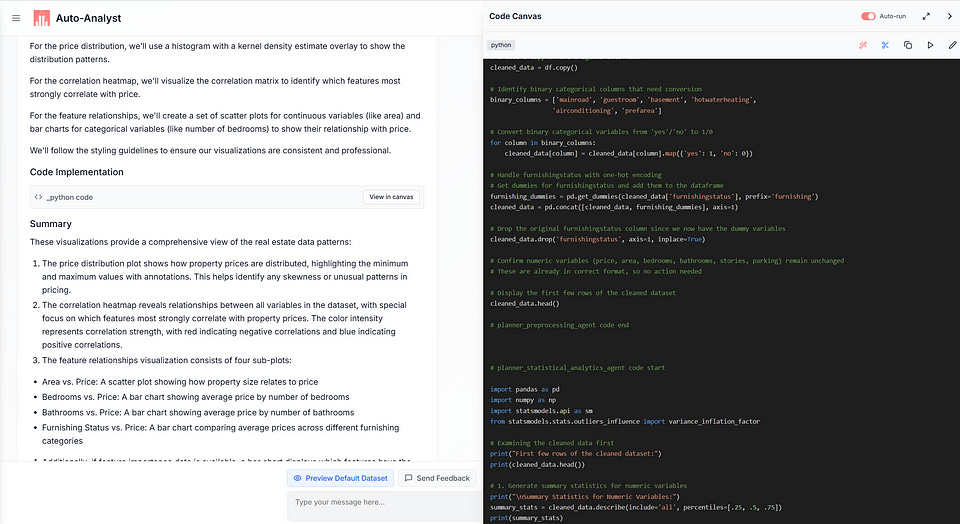The width and height of the screenshot is (960, 524).
Task: Click the Preview Default Dataset button
Action: (x=340, y=478)
